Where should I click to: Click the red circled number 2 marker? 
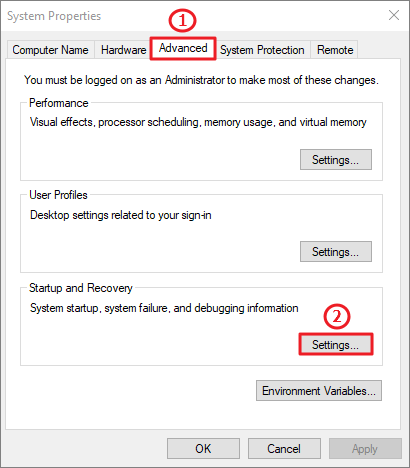pos(337,316)
